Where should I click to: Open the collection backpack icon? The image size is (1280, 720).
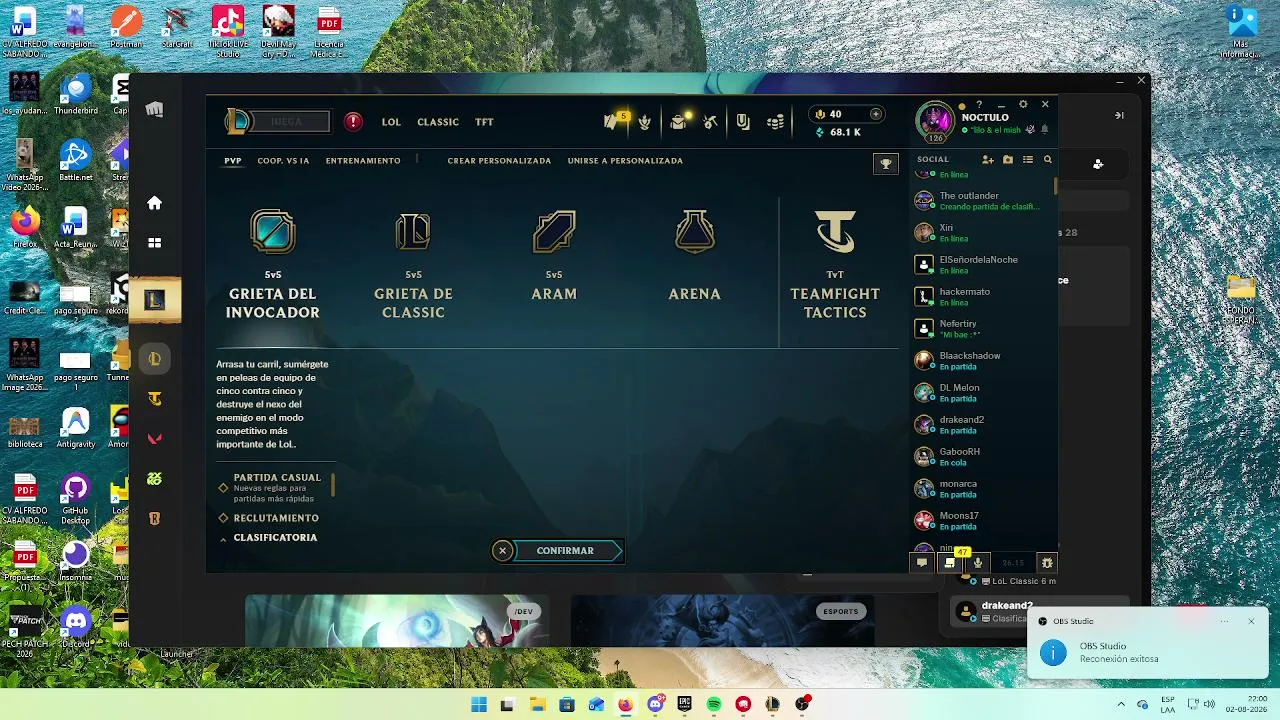pyautogui.click(x=743, y=122)
